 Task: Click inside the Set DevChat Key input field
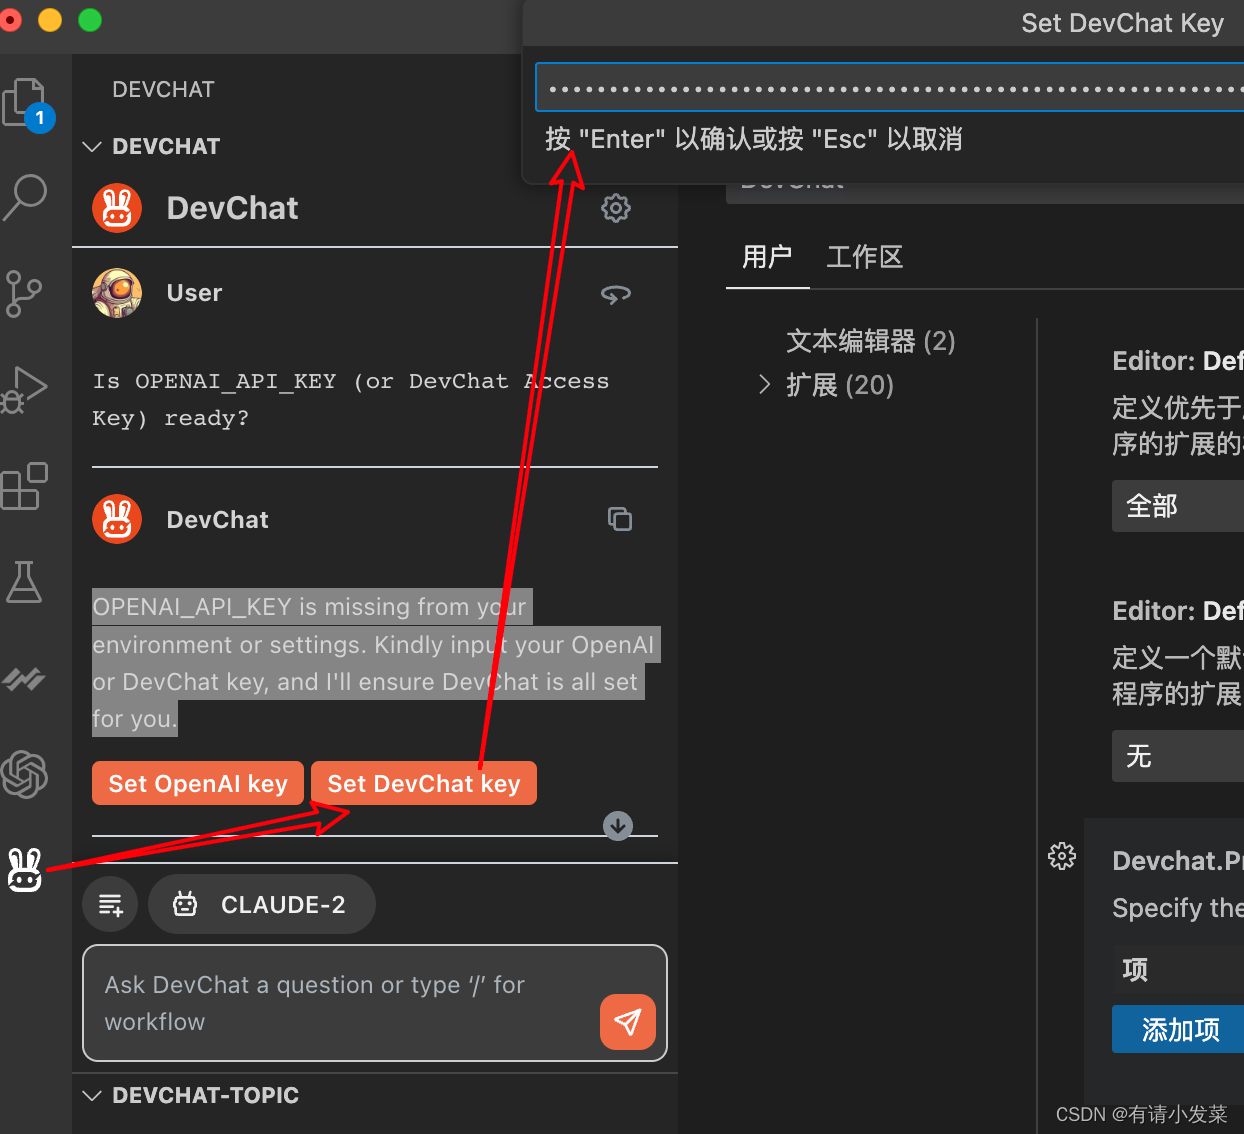click(x=888, y=87)
